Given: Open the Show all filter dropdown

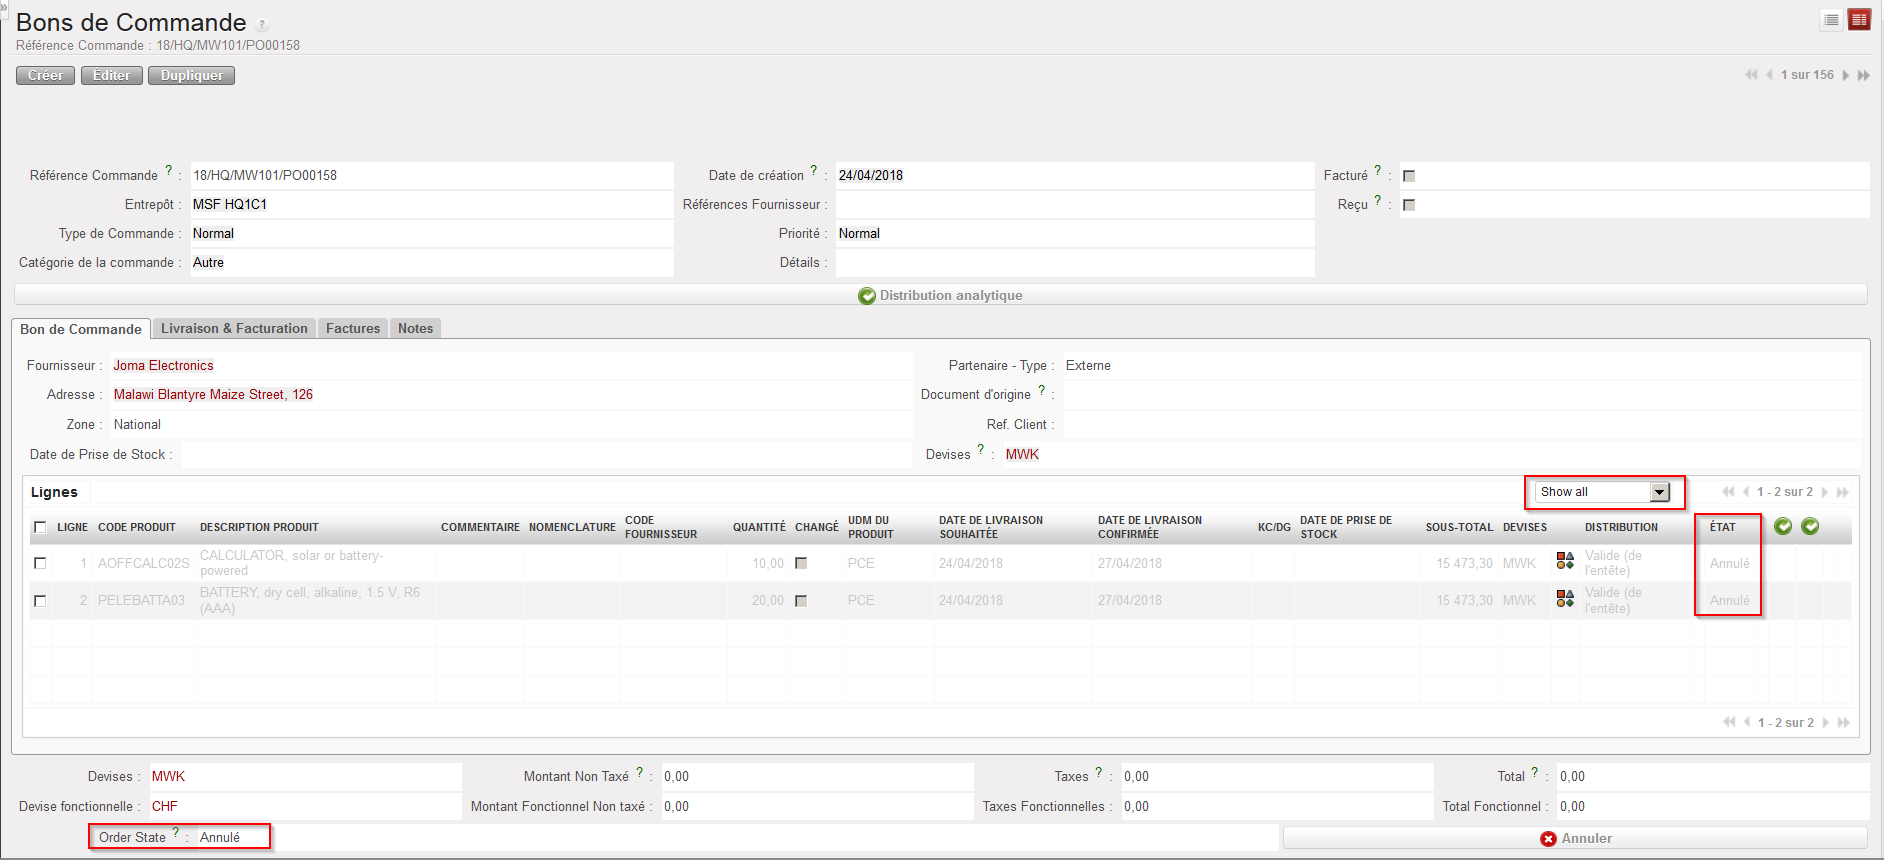Looking at the screenshot, I should 1604,492.
